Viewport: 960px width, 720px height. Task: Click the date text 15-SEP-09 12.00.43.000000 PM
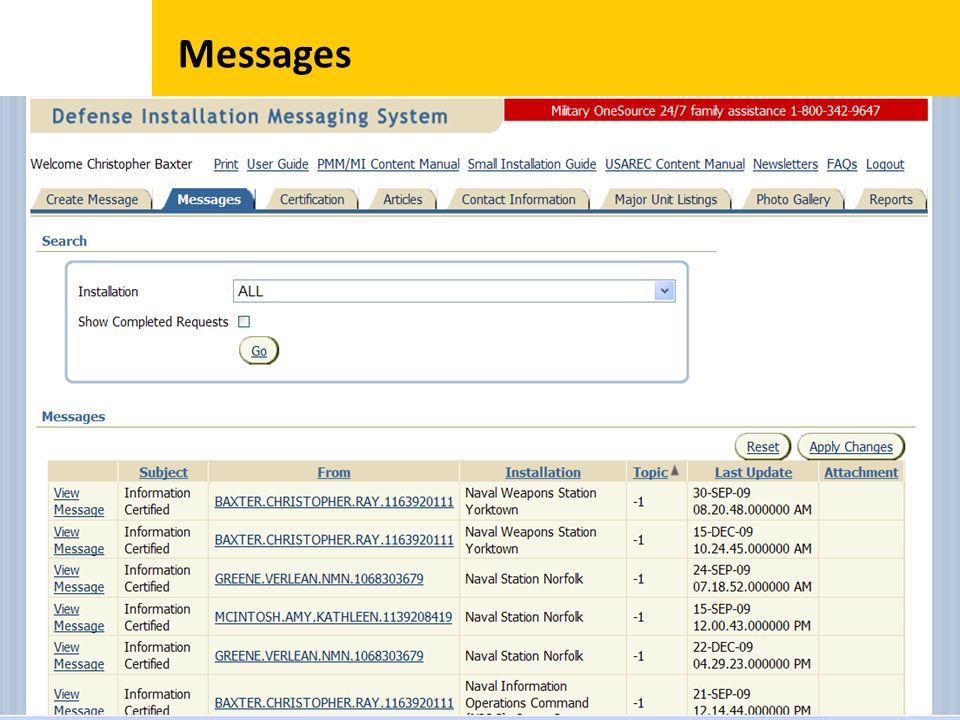[x=752, y=617]
